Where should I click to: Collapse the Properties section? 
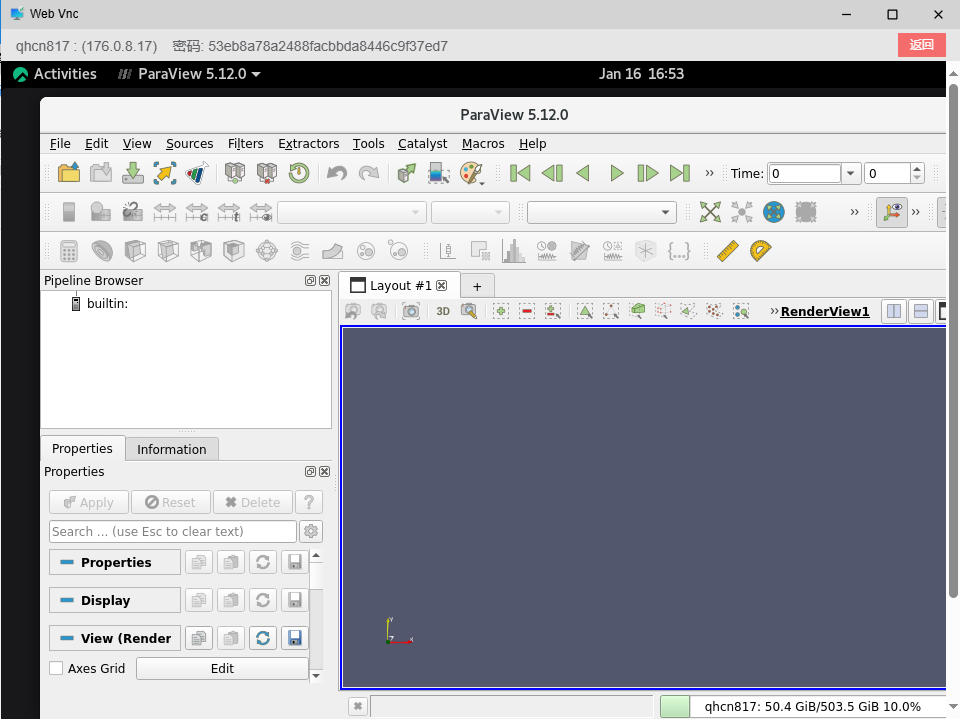pos(115,562)
